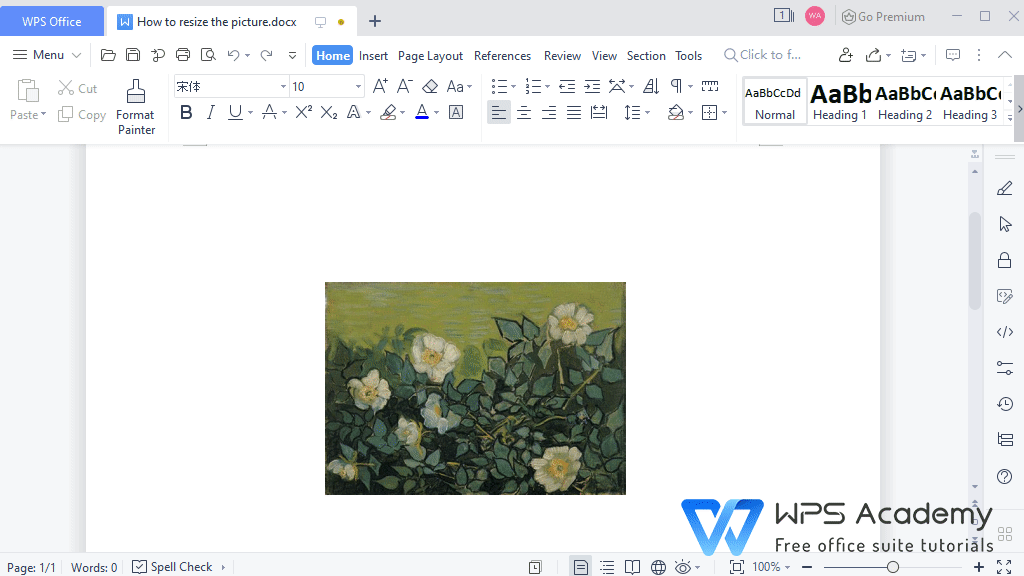Open help from the sidebar question mark
Viewport: 1024px width, 576px height.
tap(1005, 476)
